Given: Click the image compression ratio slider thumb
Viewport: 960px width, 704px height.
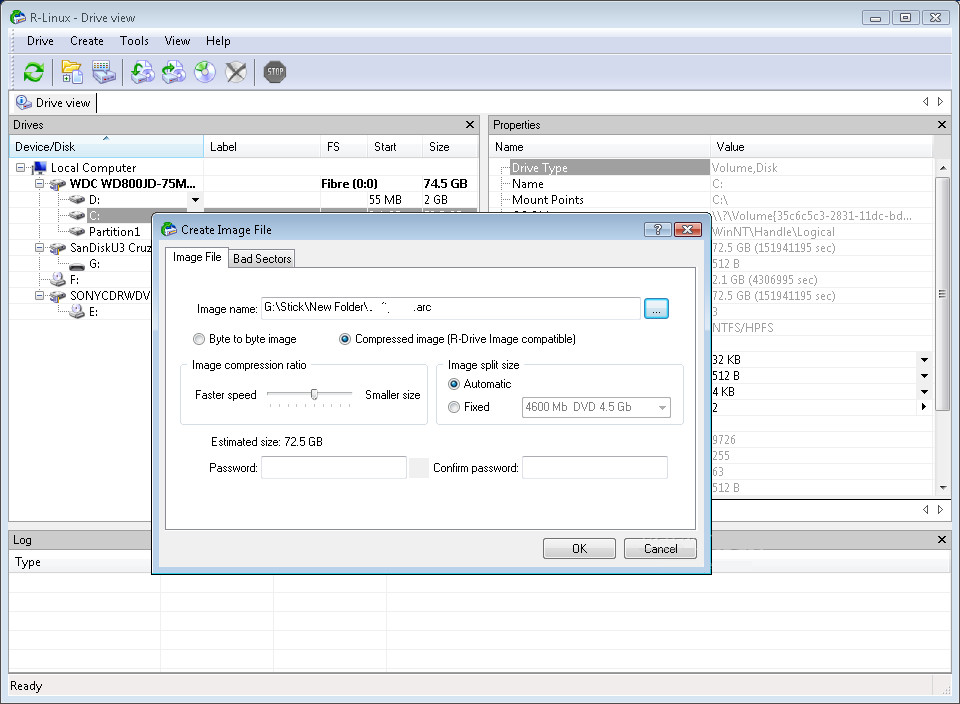Looking at the screenshot, I should pyautogui.click(x=314, y=395).
